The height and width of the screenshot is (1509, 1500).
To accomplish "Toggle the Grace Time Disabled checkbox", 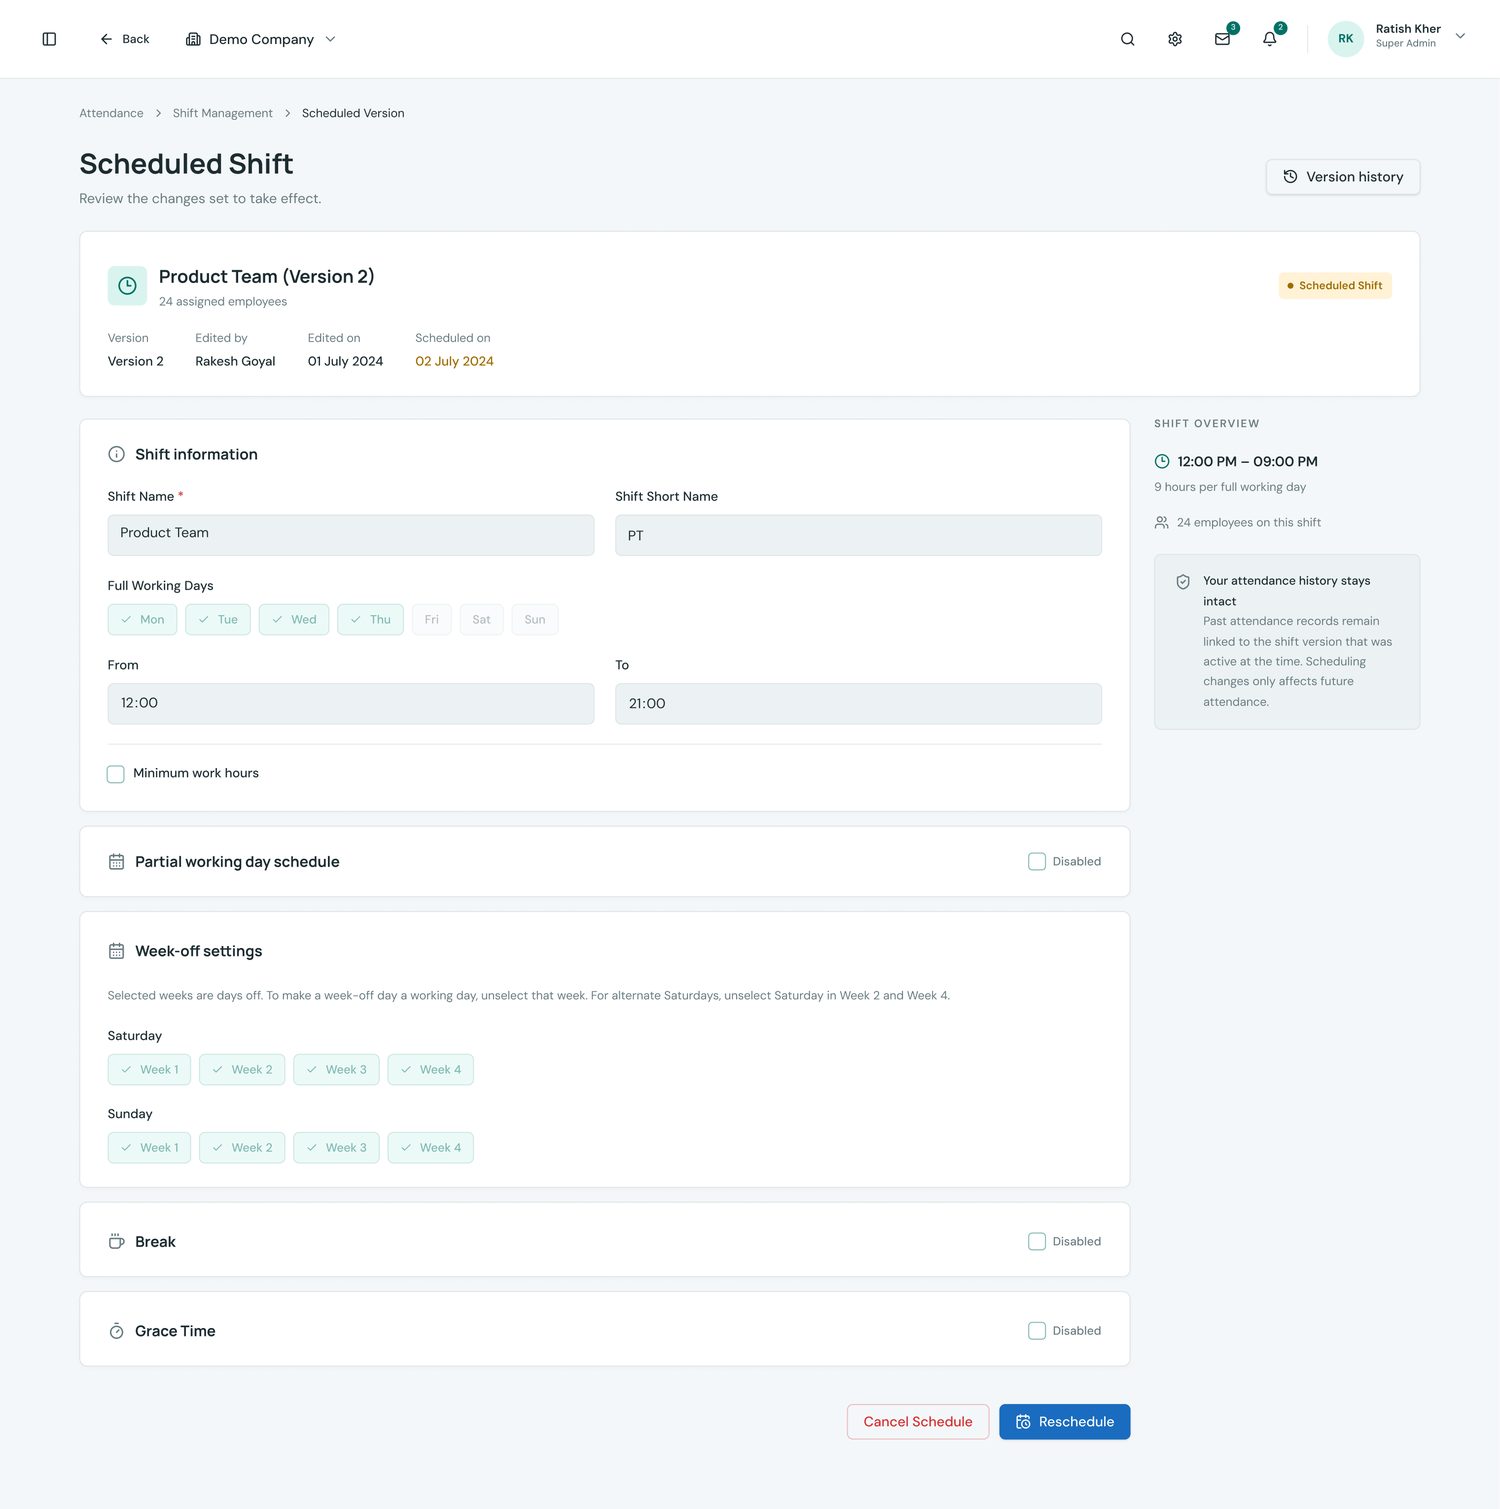I will (1037, 1331).
